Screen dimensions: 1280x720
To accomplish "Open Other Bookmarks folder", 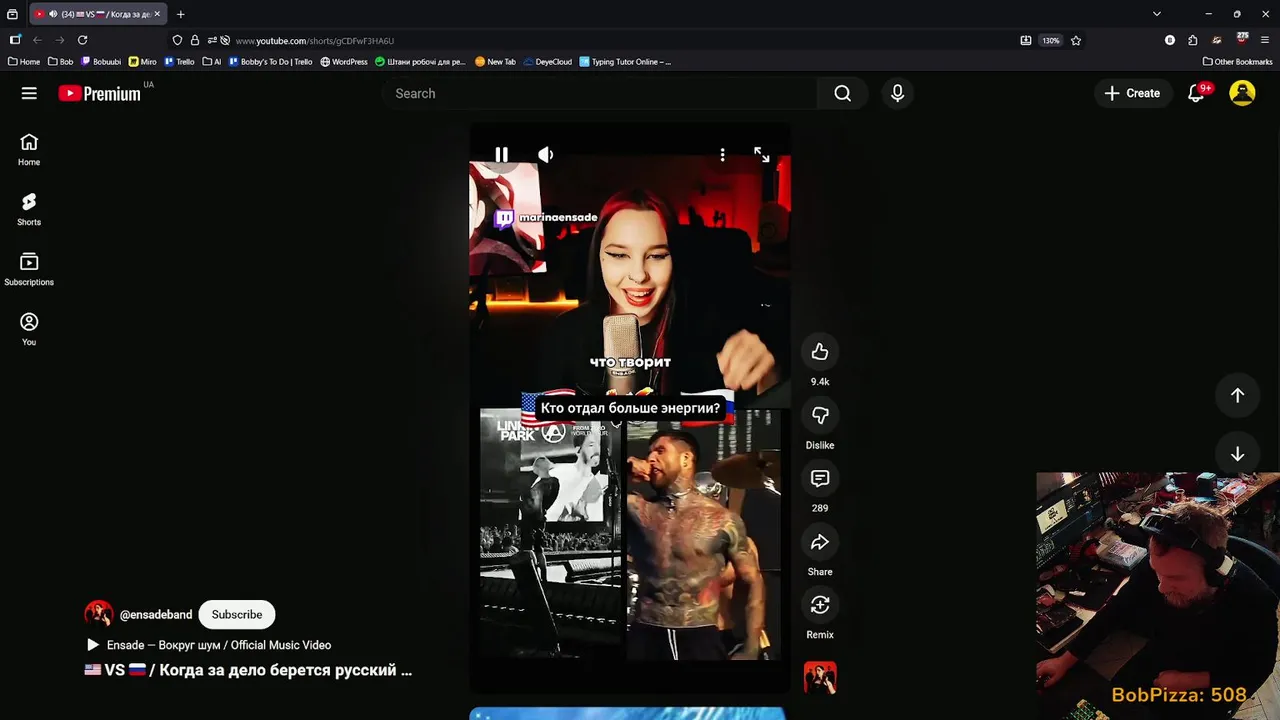I will pyautogui.click(x=1238, y=62).
